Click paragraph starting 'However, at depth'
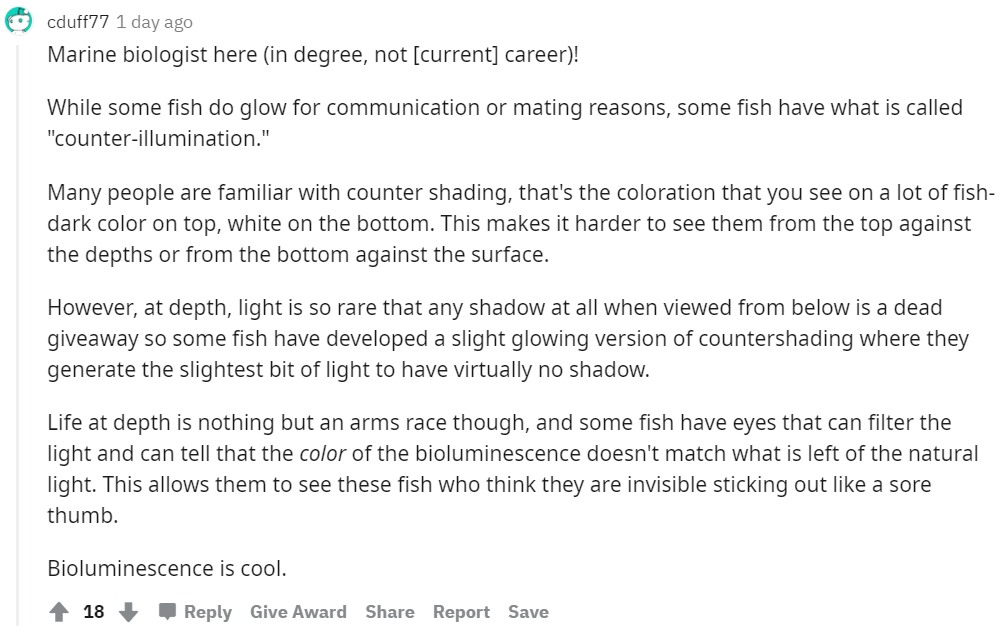1001x626 pixels. coord(508,338)
